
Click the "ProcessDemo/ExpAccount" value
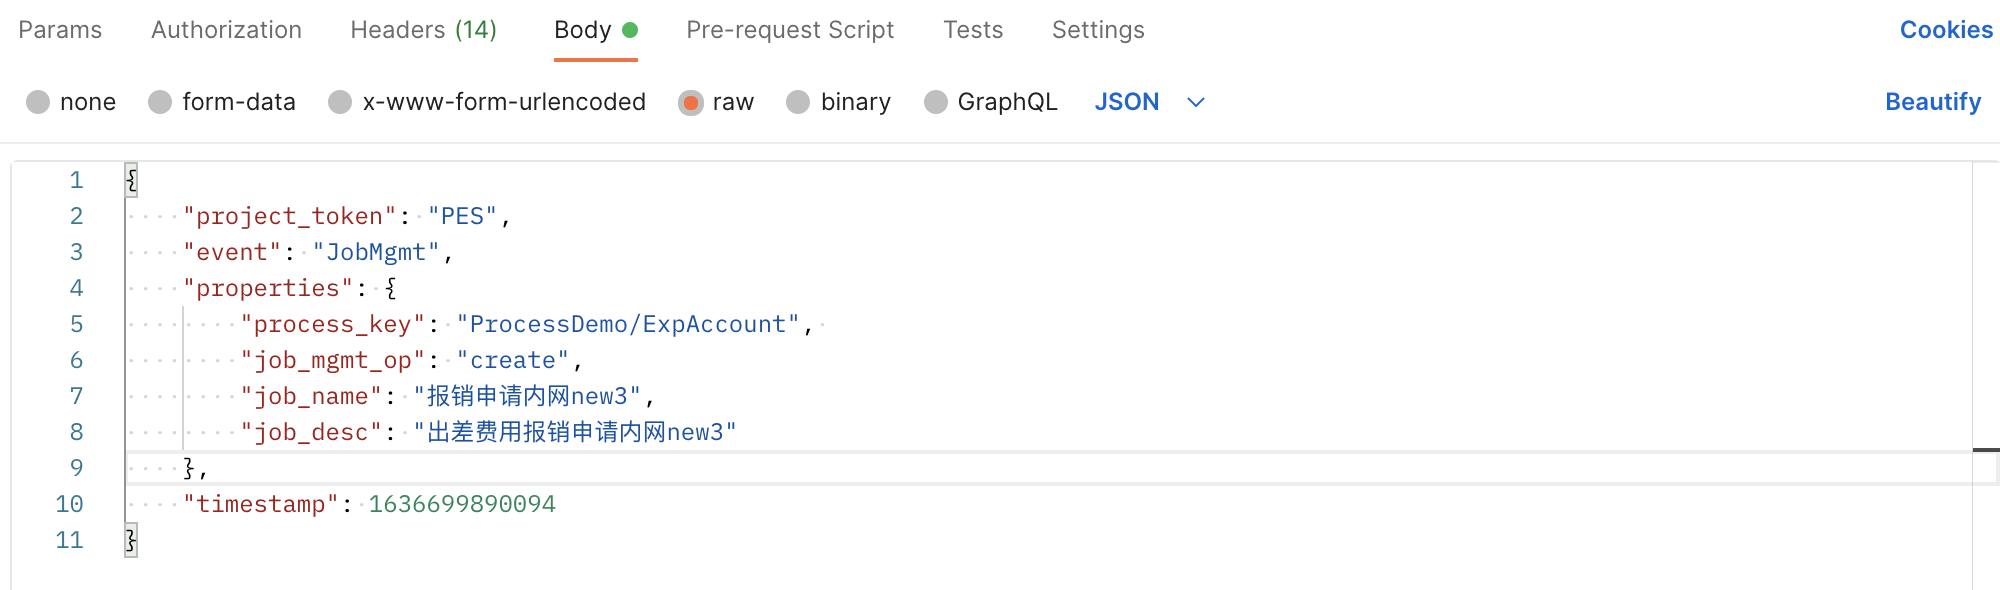click(628, 324)
